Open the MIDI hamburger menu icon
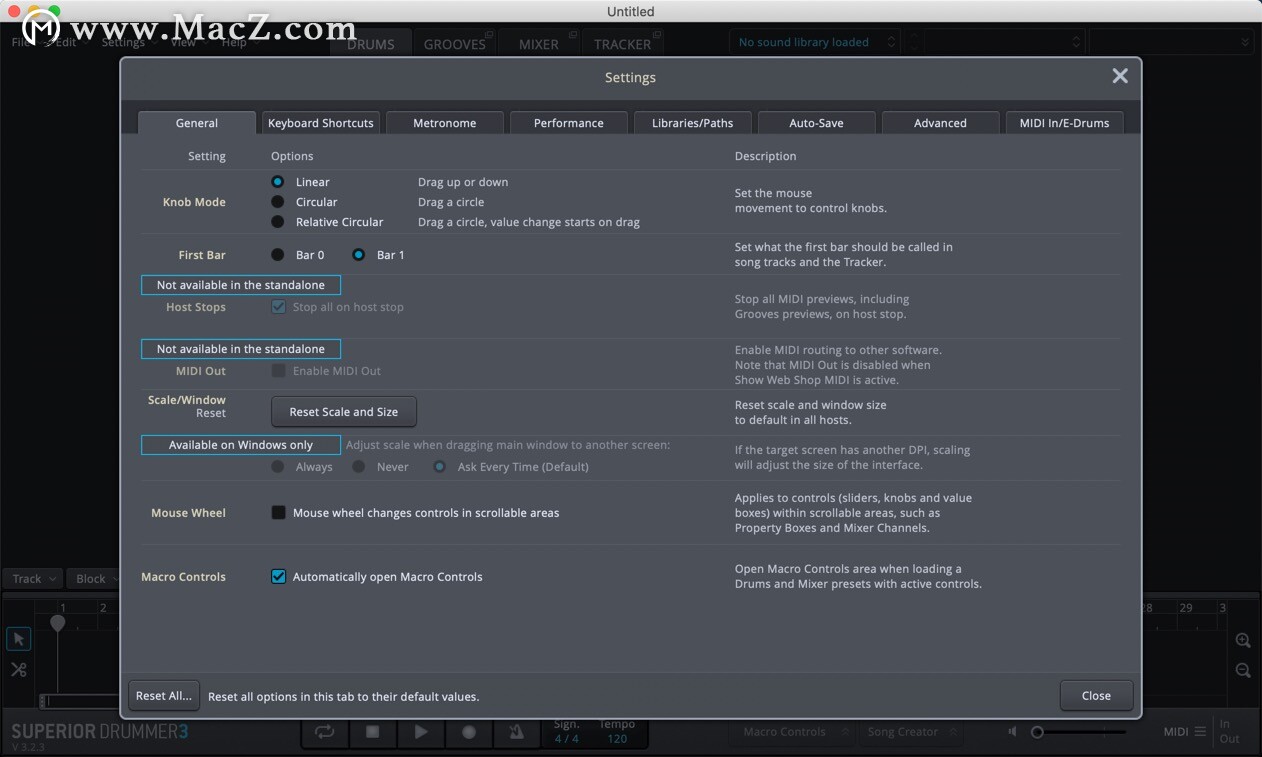Image resolution: width=1262 pixels, height=757 pixels. click(1200, 732)
